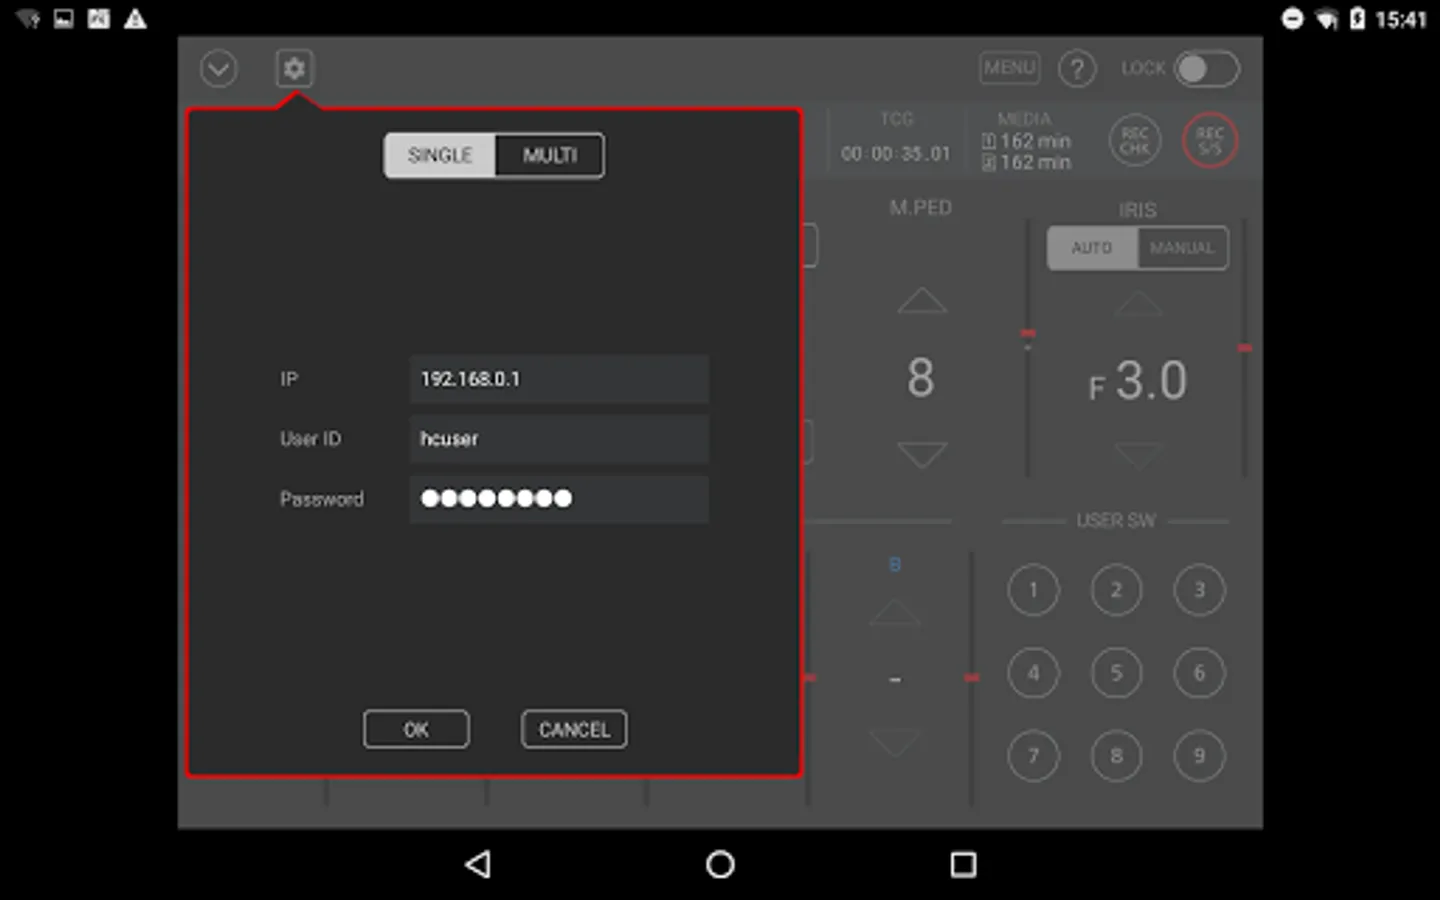
Task: Open the iris up arrow above F3.0
Action: [1139, 304]
